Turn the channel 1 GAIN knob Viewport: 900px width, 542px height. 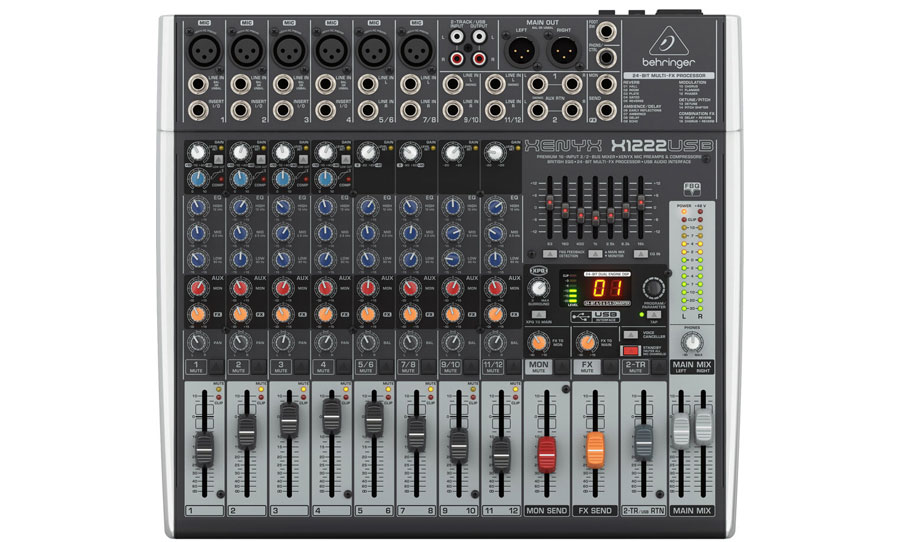(x=197, y=153)
